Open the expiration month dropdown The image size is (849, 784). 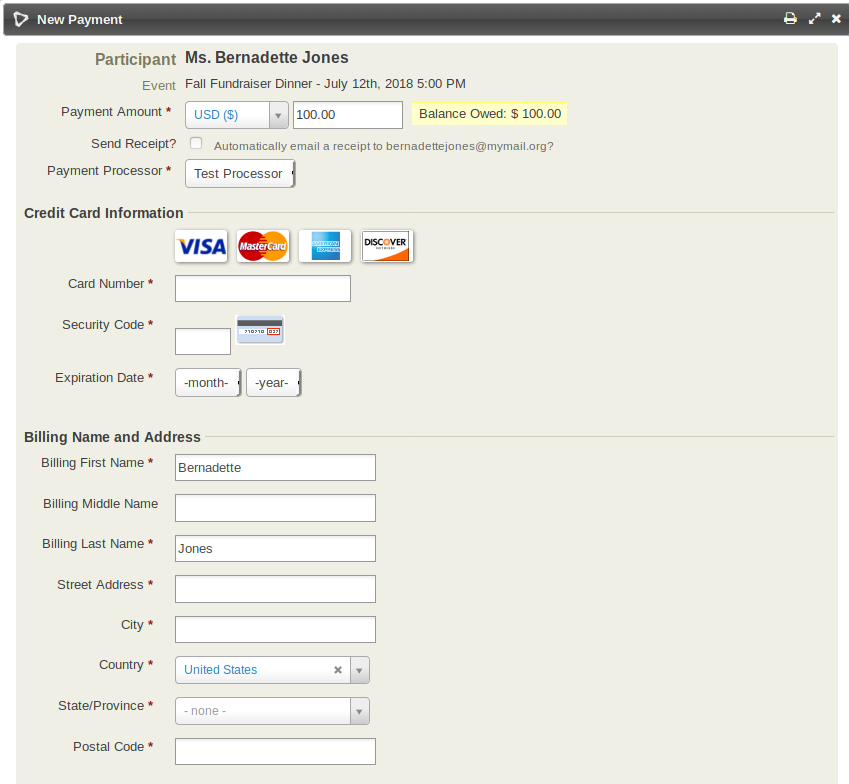tap(207, 382)
